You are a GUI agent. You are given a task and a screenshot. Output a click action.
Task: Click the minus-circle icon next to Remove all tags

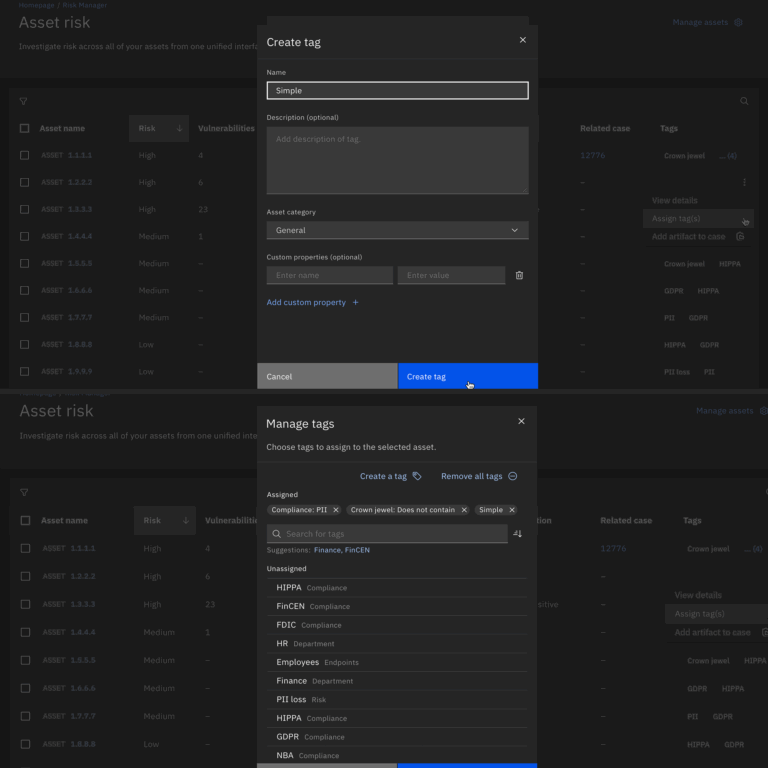512,476
